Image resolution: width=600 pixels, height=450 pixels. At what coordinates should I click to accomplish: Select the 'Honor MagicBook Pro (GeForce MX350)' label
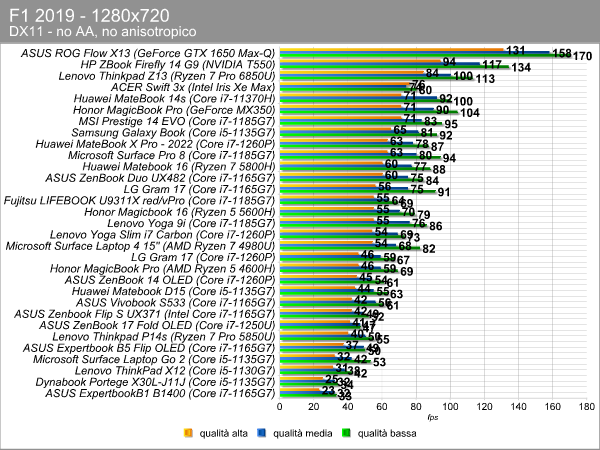(x=174, y=110)
